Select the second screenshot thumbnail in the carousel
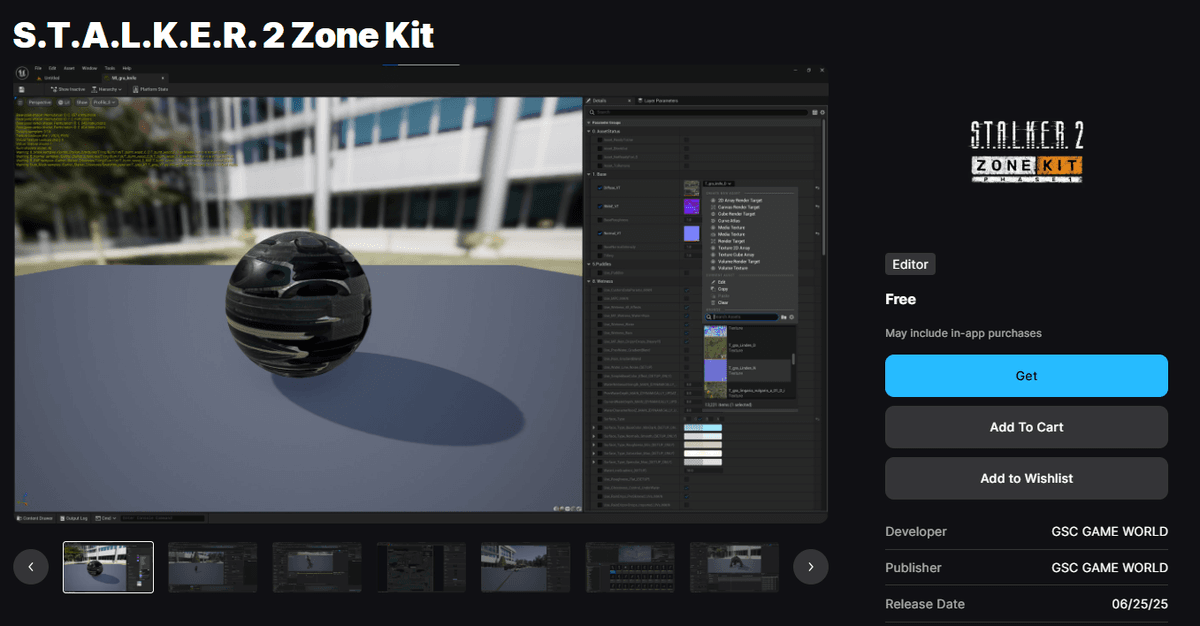 (x=212, y=567)
